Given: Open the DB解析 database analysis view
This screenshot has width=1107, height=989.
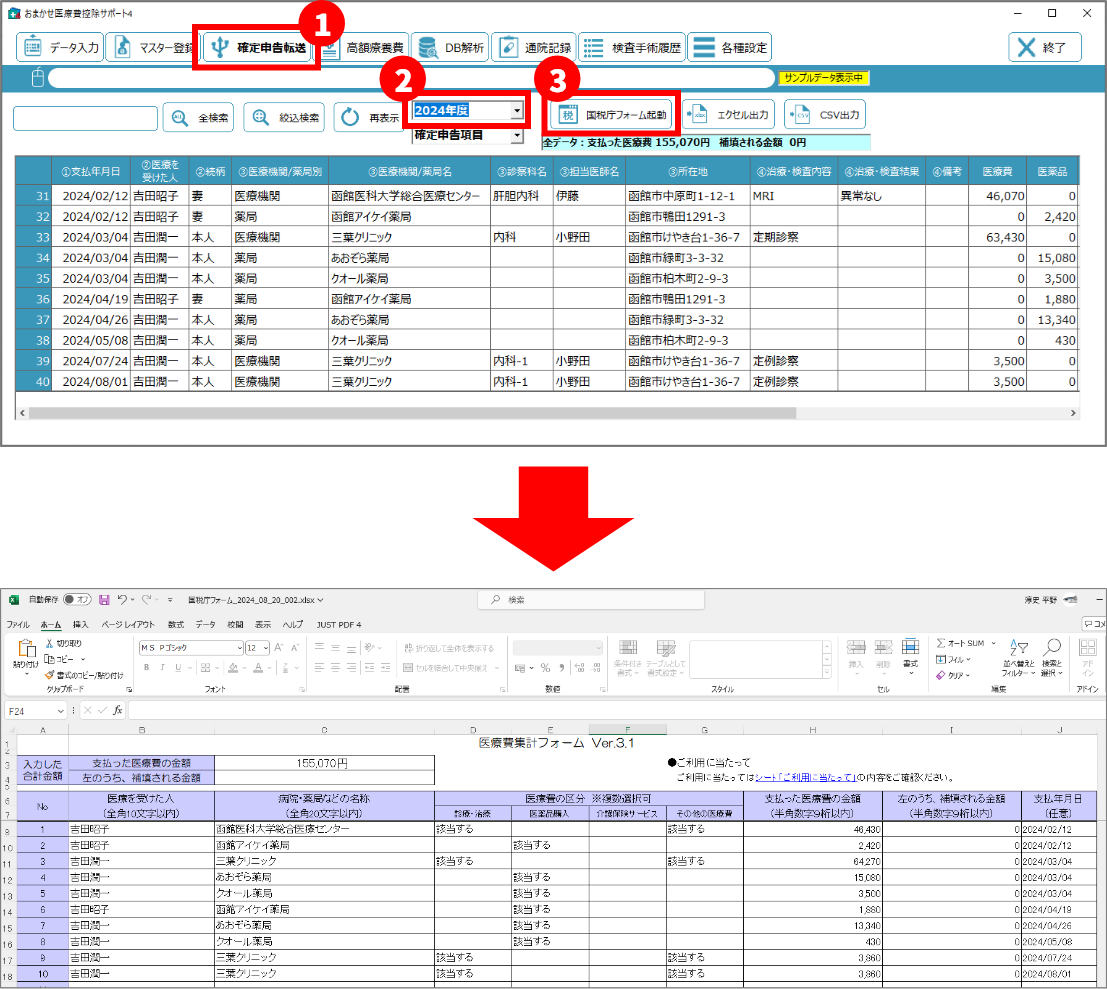Looking at the screenshot, I should point(450,47).
